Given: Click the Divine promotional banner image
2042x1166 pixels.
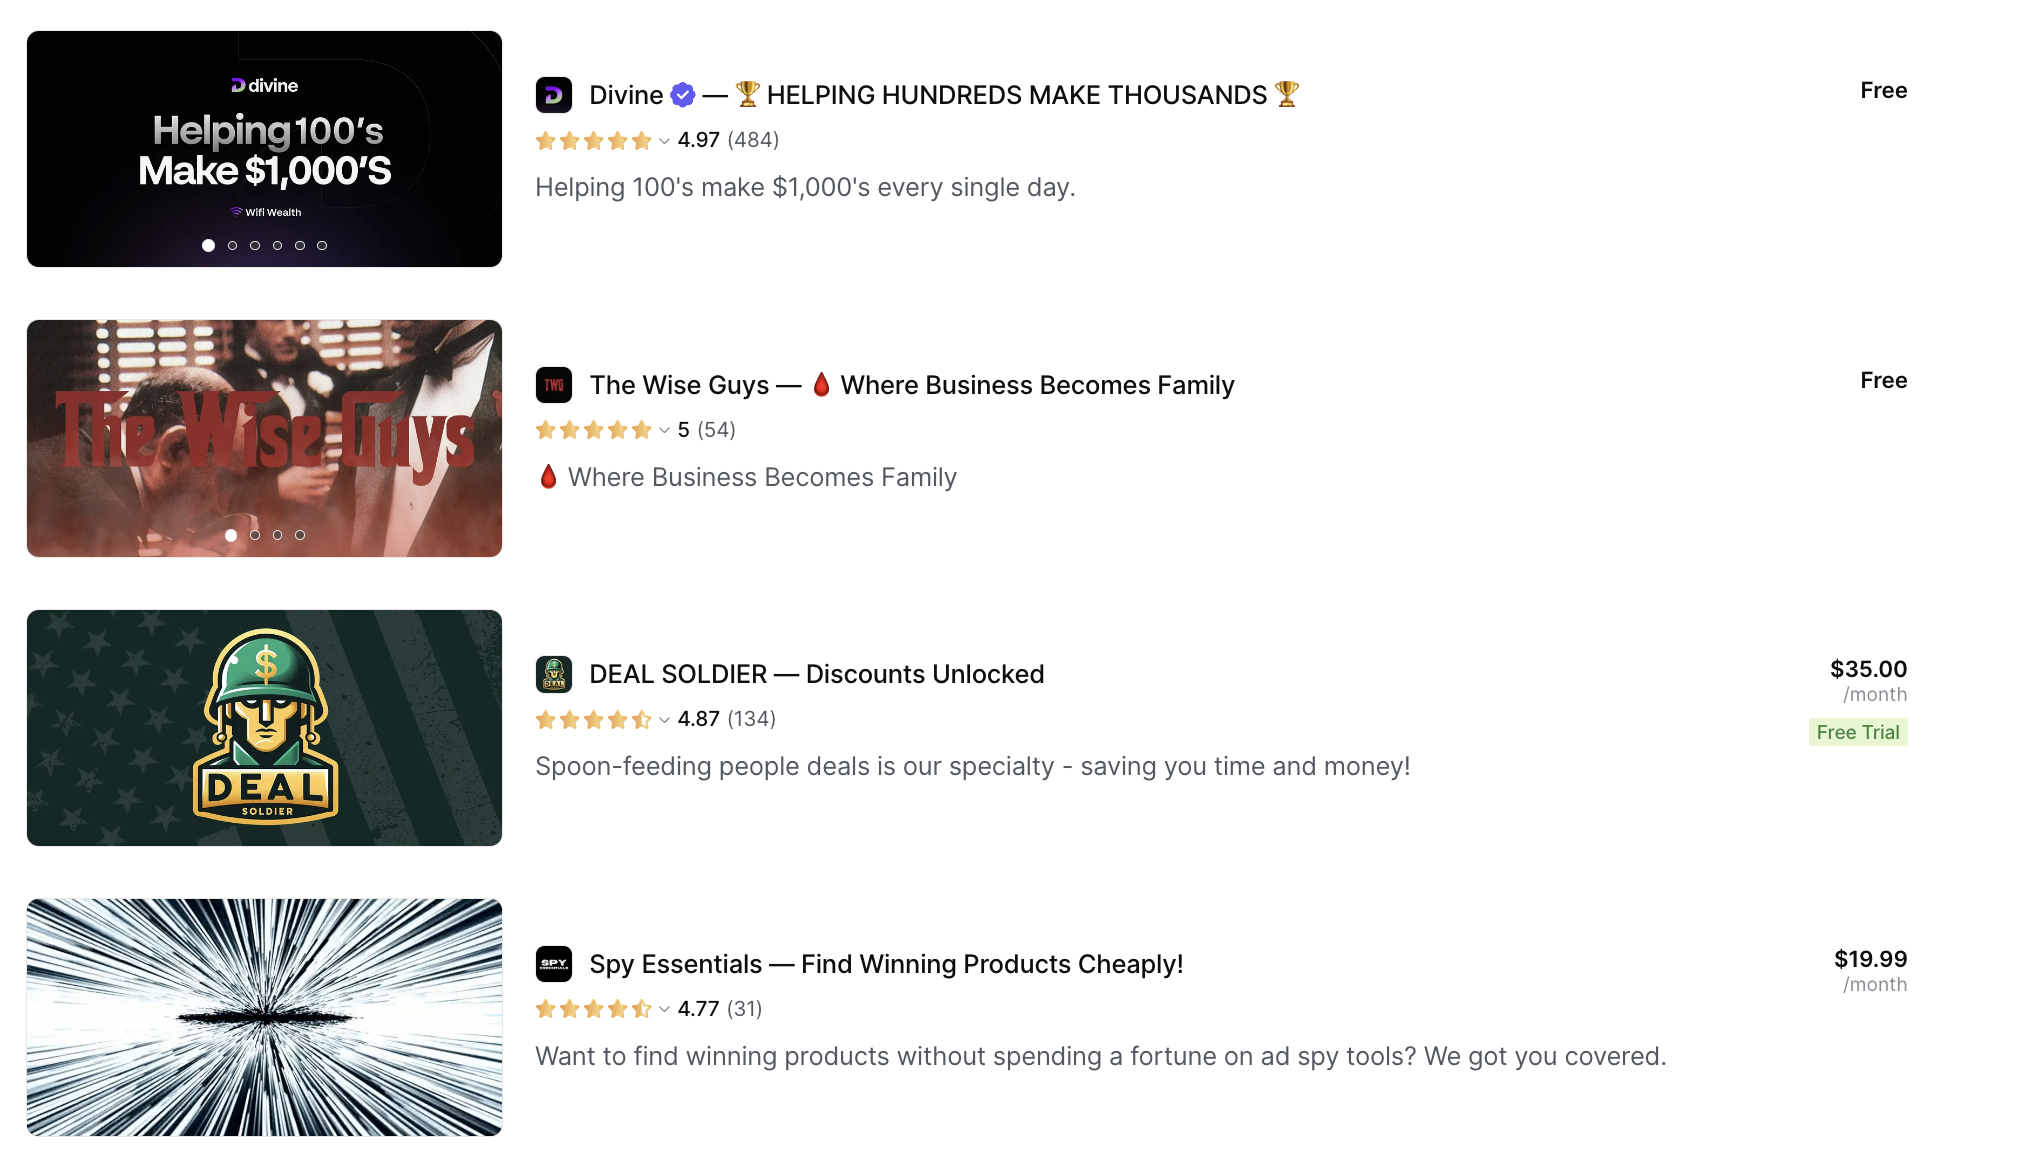Looking at the screenshot, I should pyautogui.click(x=263, y=148).
